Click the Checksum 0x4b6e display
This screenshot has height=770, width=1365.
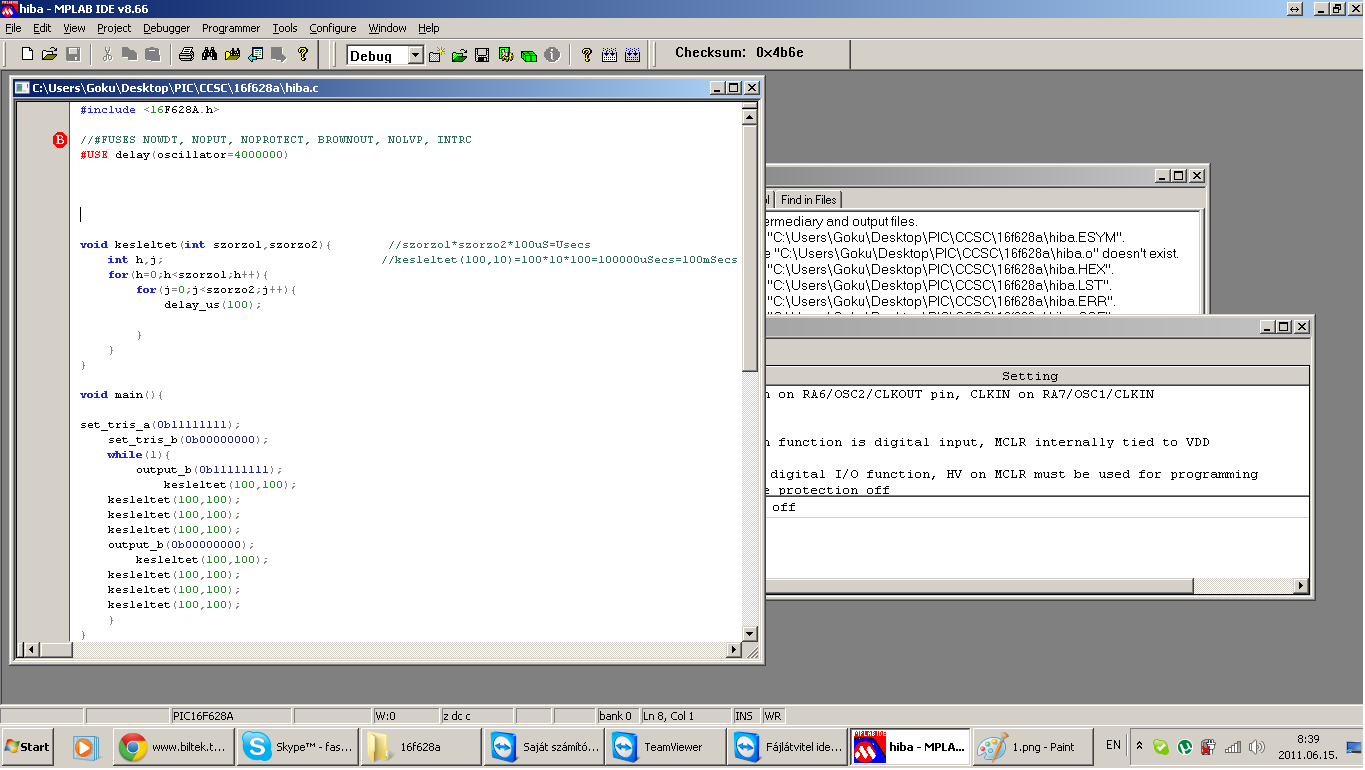[x=739, y=52]
